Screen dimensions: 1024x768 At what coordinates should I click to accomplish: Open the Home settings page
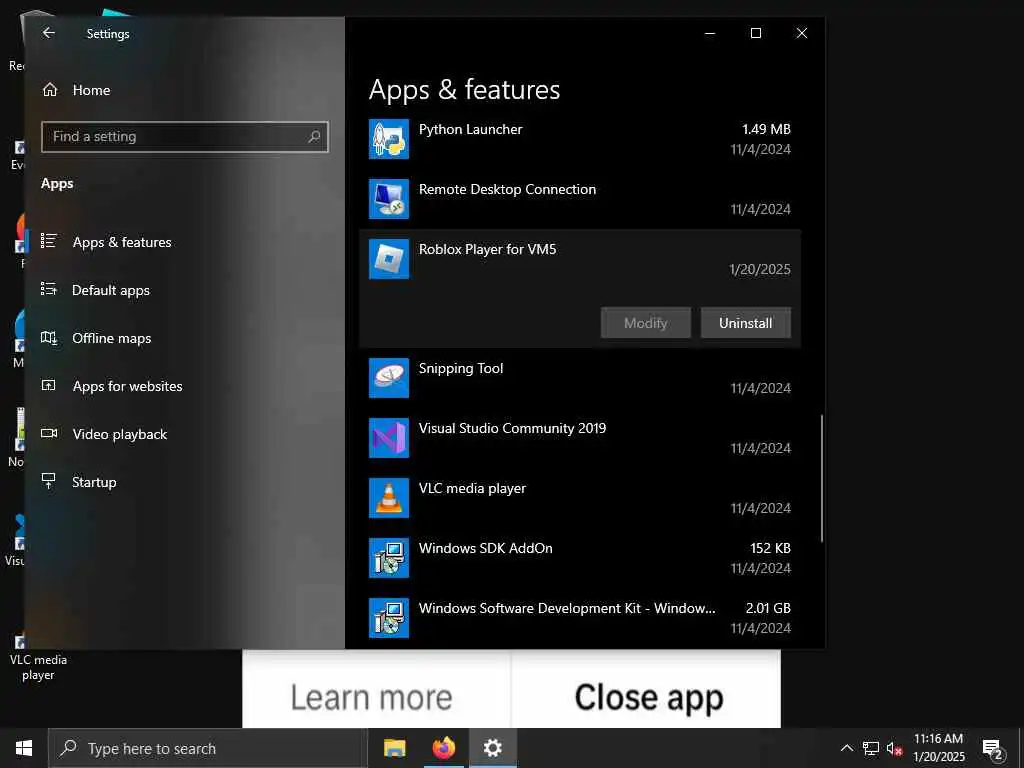(x=91, y=90)
